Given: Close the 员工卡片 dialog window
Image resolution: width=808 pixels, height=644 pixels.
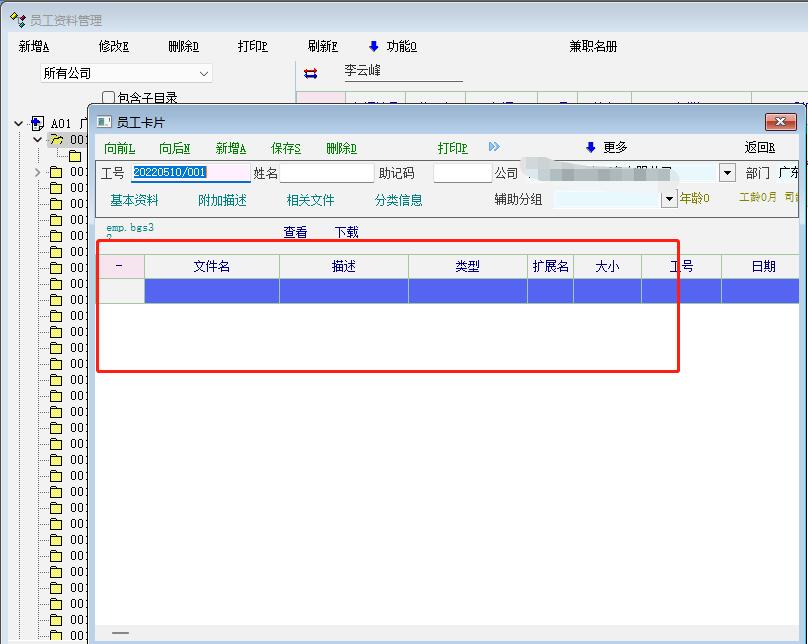Looking at the screenshot, I should pos(780,122).
